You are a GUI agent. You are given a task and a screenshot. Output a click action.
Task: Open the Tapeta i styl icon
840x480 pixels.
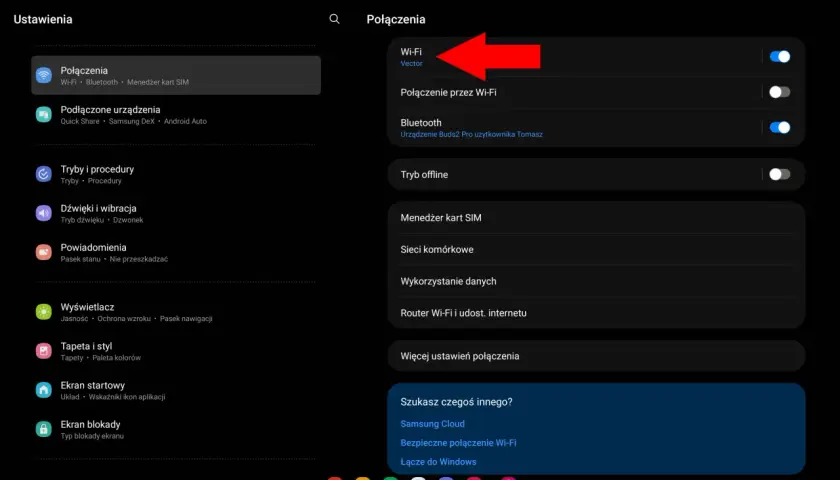tap(44, 350)
